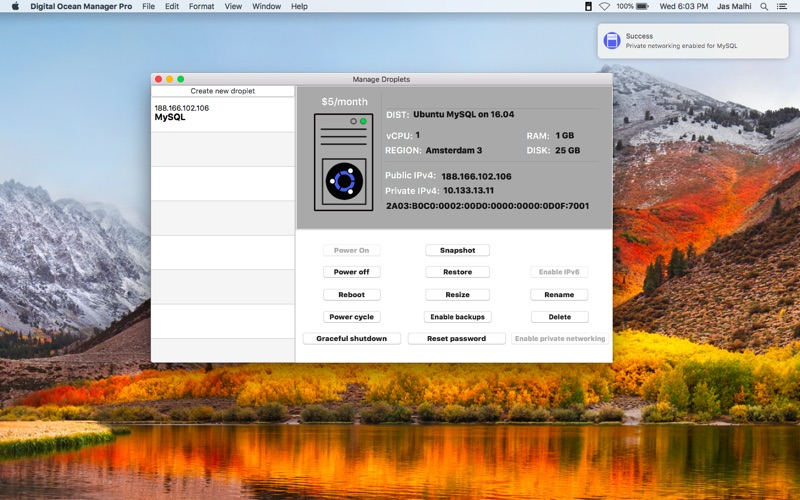This screenshot has height=500, width=800.
Task: Open Spotlight search
Action: click(x=764, y=6)
